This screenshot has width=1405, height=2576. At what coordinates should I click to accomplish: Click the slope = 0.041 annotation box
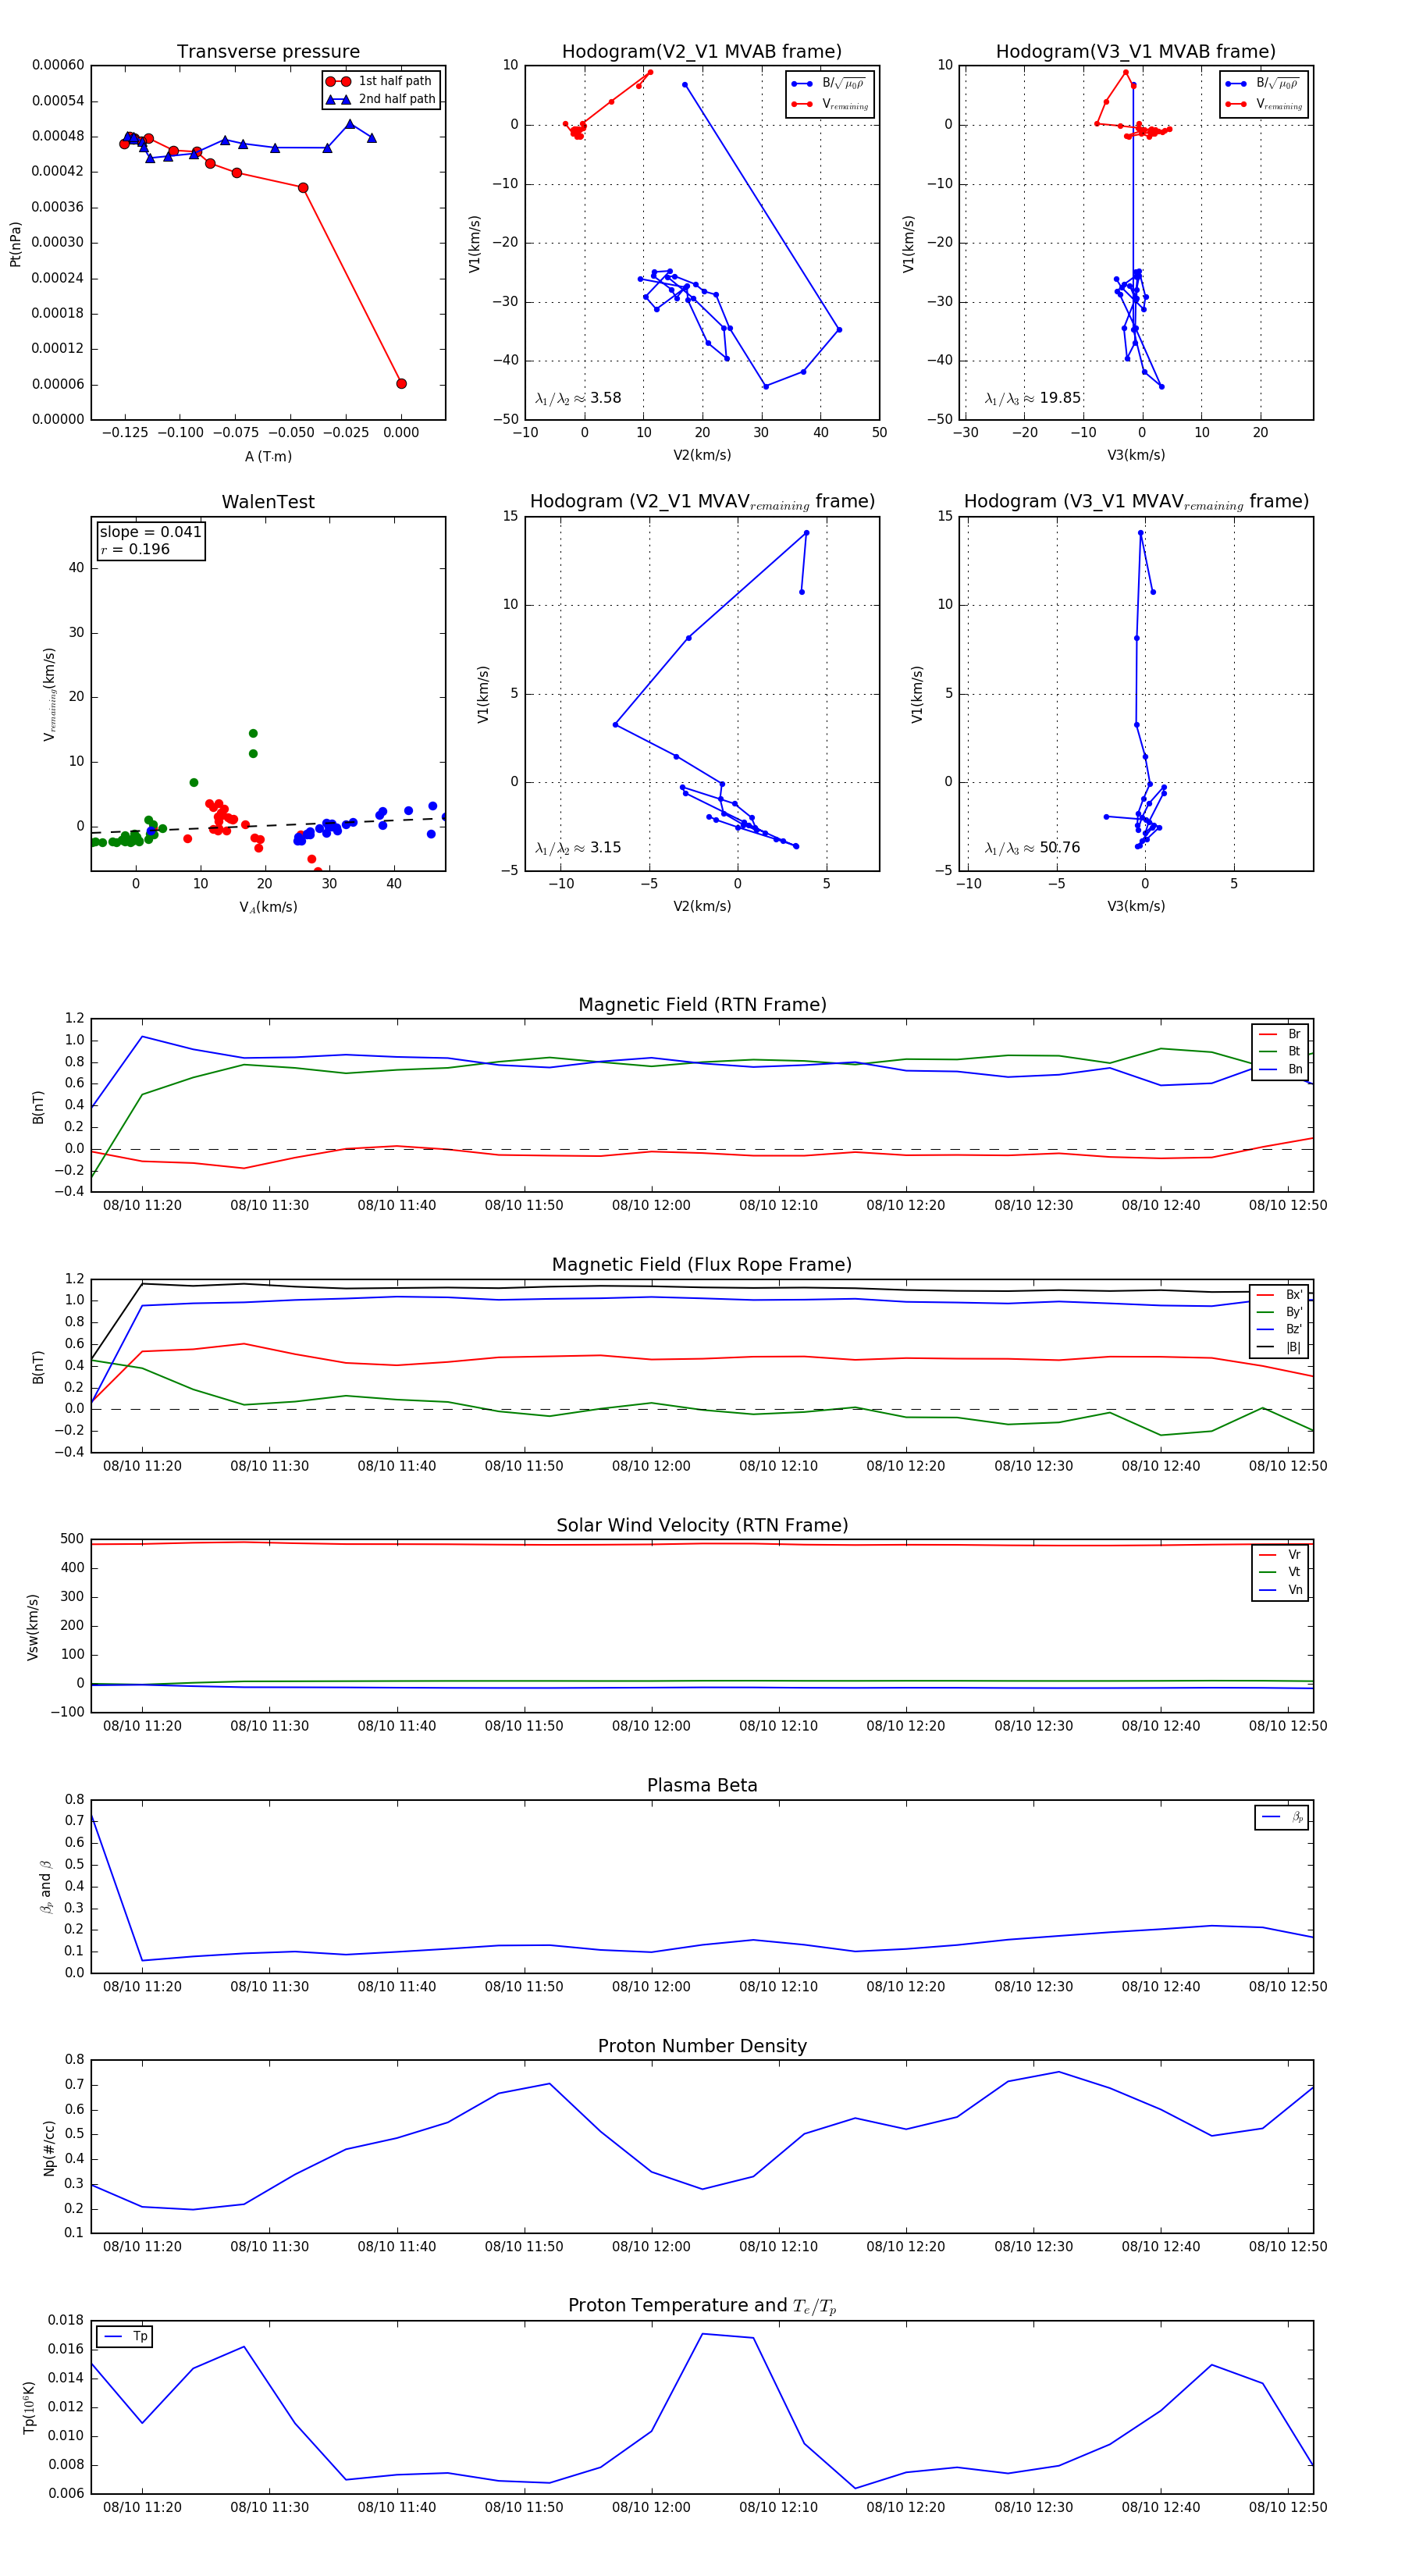click(x=150, y=540)
